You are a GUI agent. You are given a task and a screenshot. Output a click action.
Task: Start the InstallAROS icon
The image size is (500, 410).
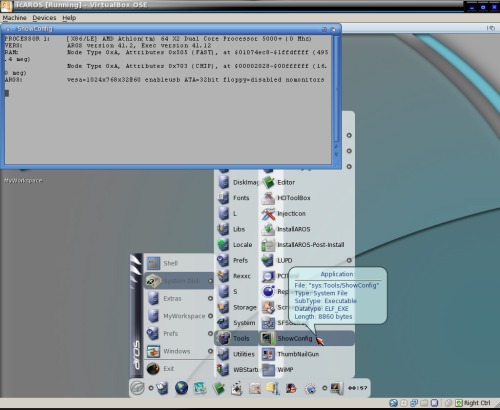pos(268,229)
